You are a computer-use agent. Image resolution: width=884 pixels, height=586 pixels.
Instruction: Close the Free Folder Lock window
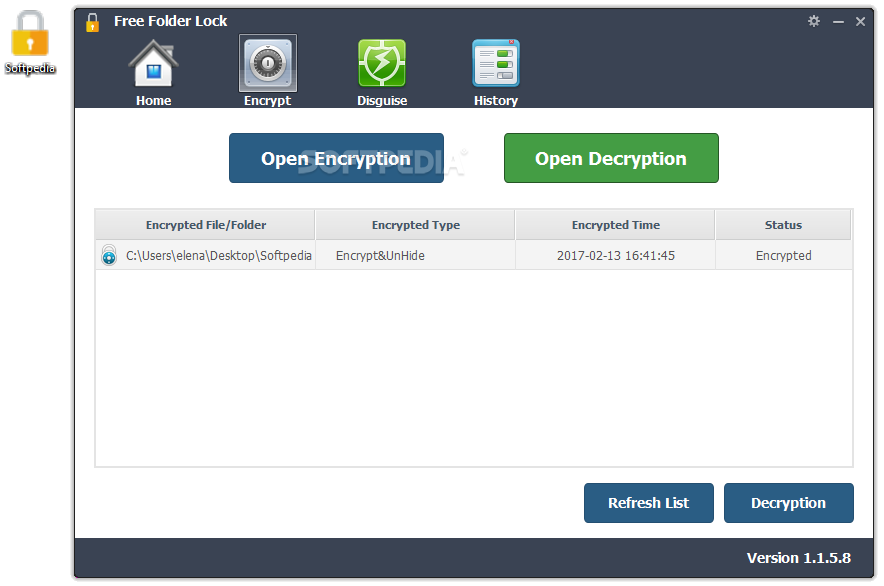860,21
